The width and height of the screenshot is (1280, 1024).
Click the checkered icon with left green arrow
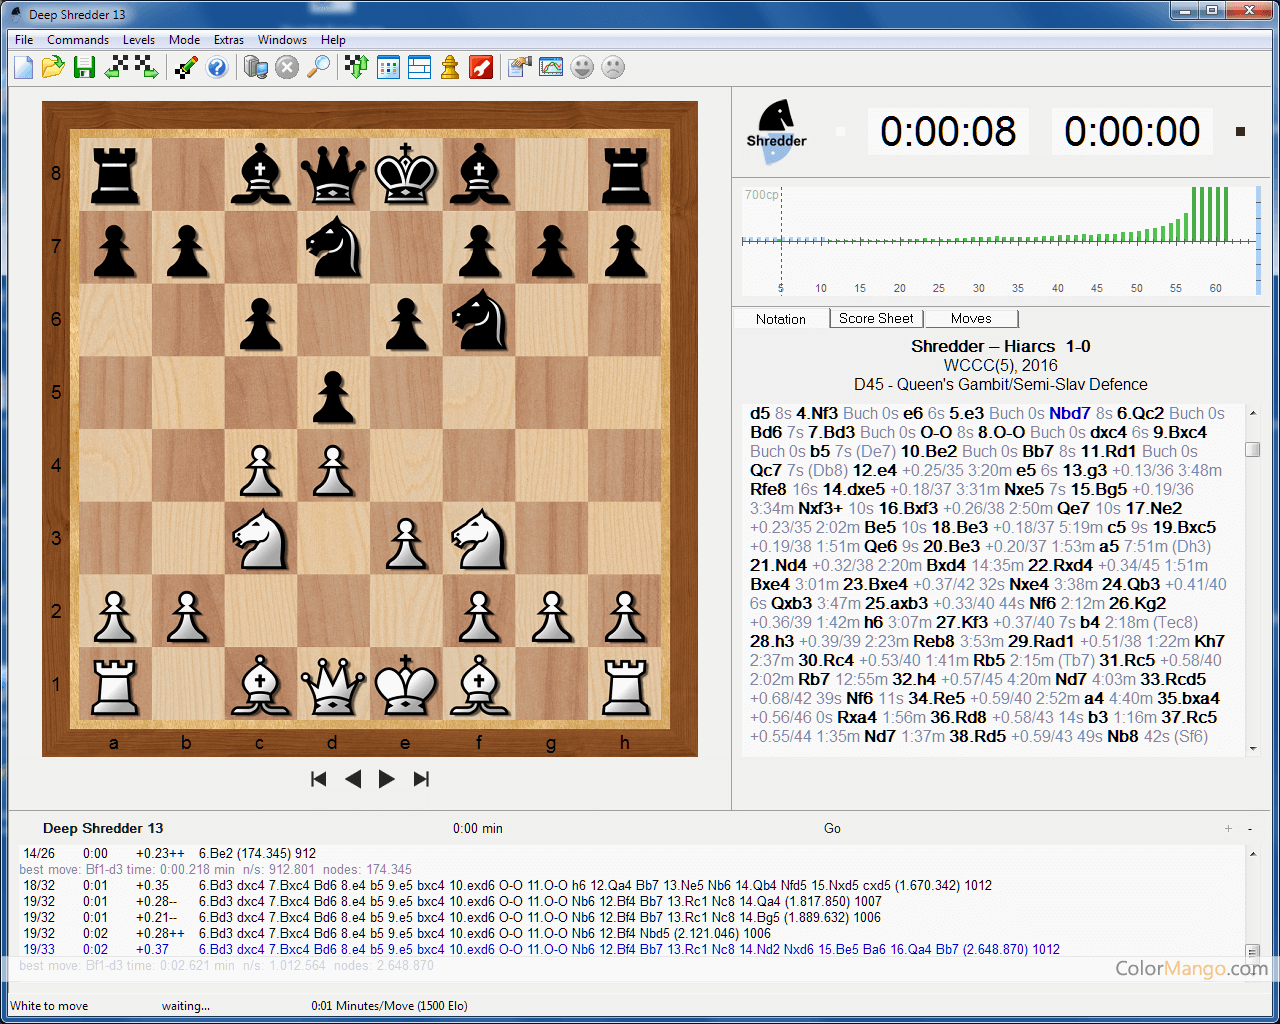117,67
